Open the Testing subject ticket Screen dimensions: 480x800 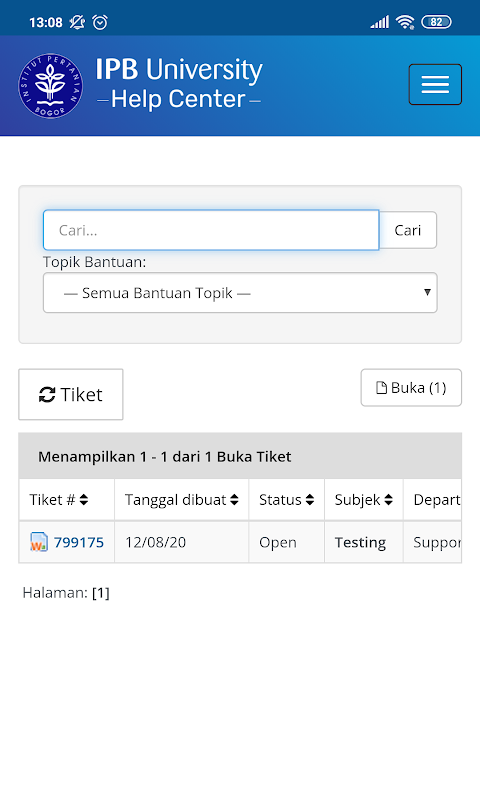360,542
